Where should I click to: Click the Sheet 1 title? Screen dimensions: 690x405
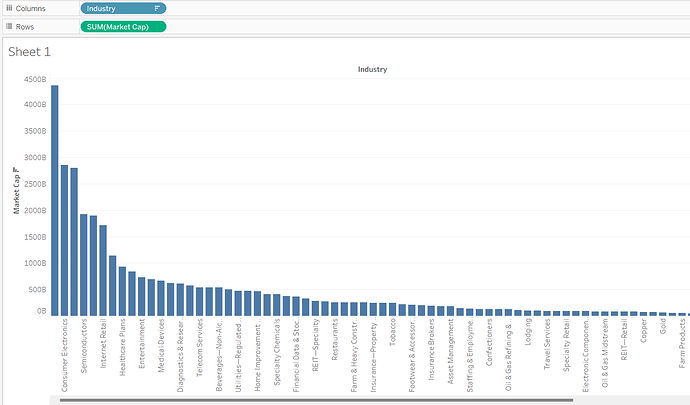tap(28, 52)
